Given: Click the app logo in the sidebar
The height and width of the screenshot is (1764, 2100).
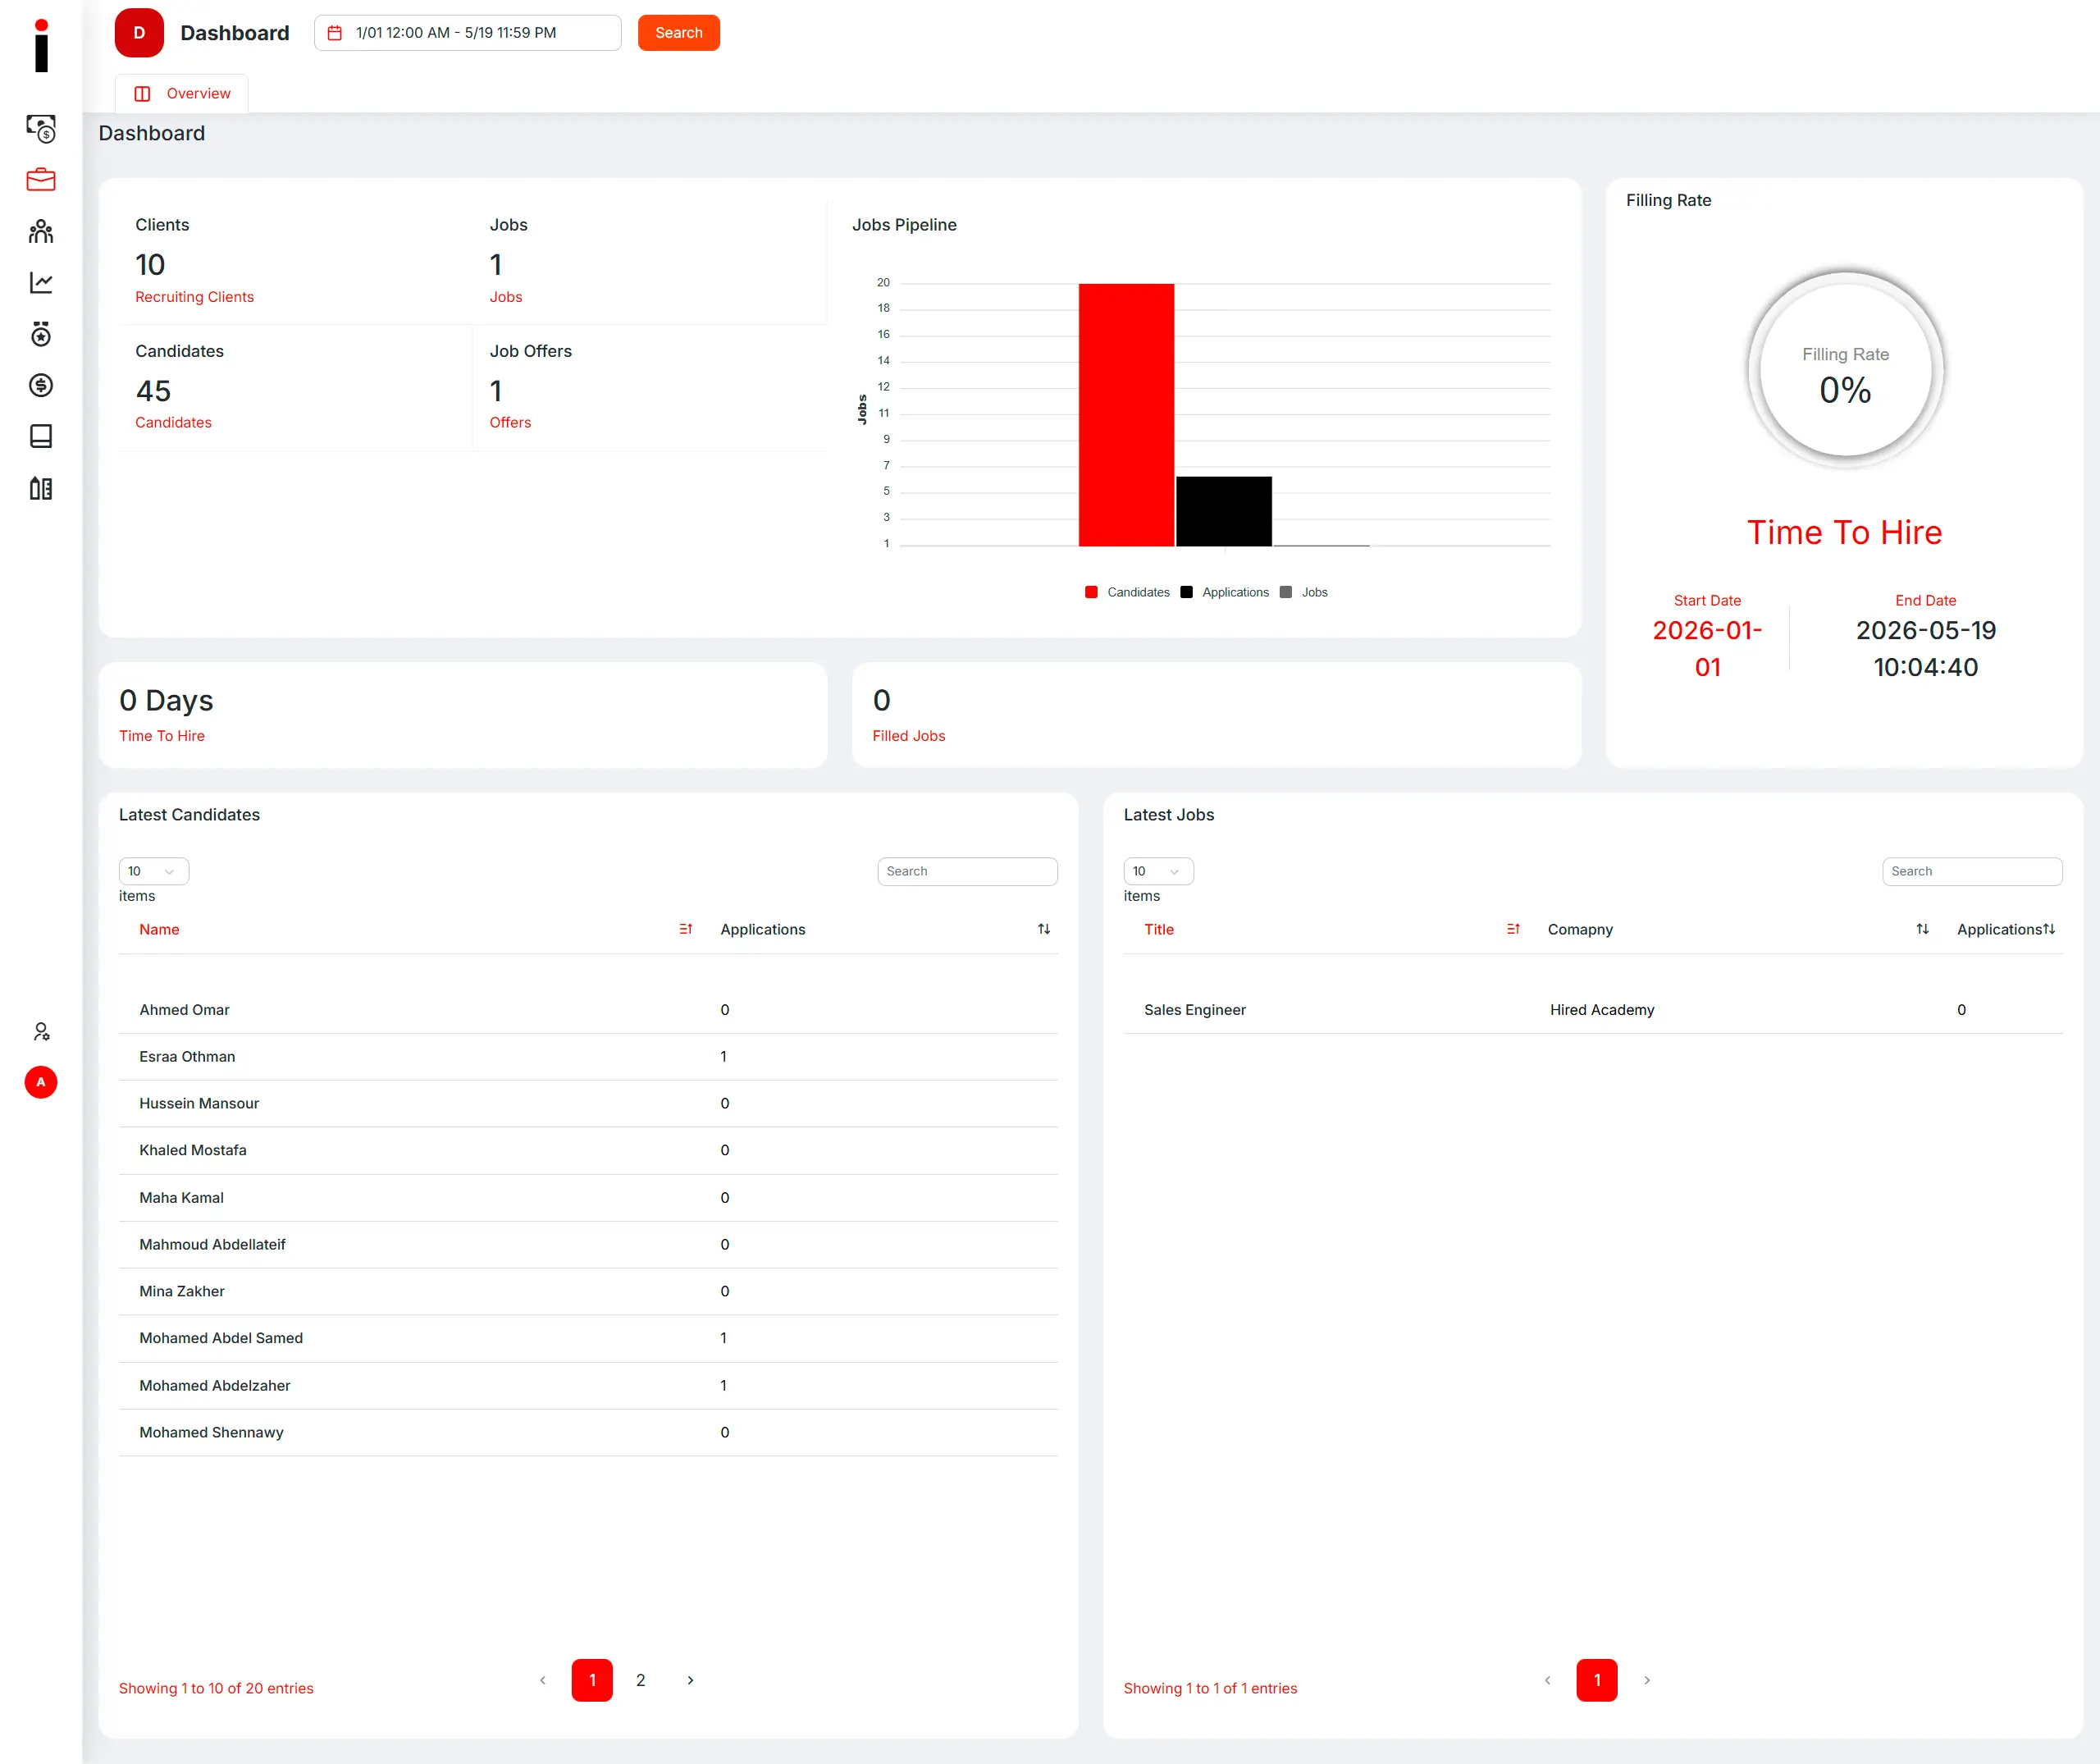Looking at the screenshot, I should pos(41,46).
